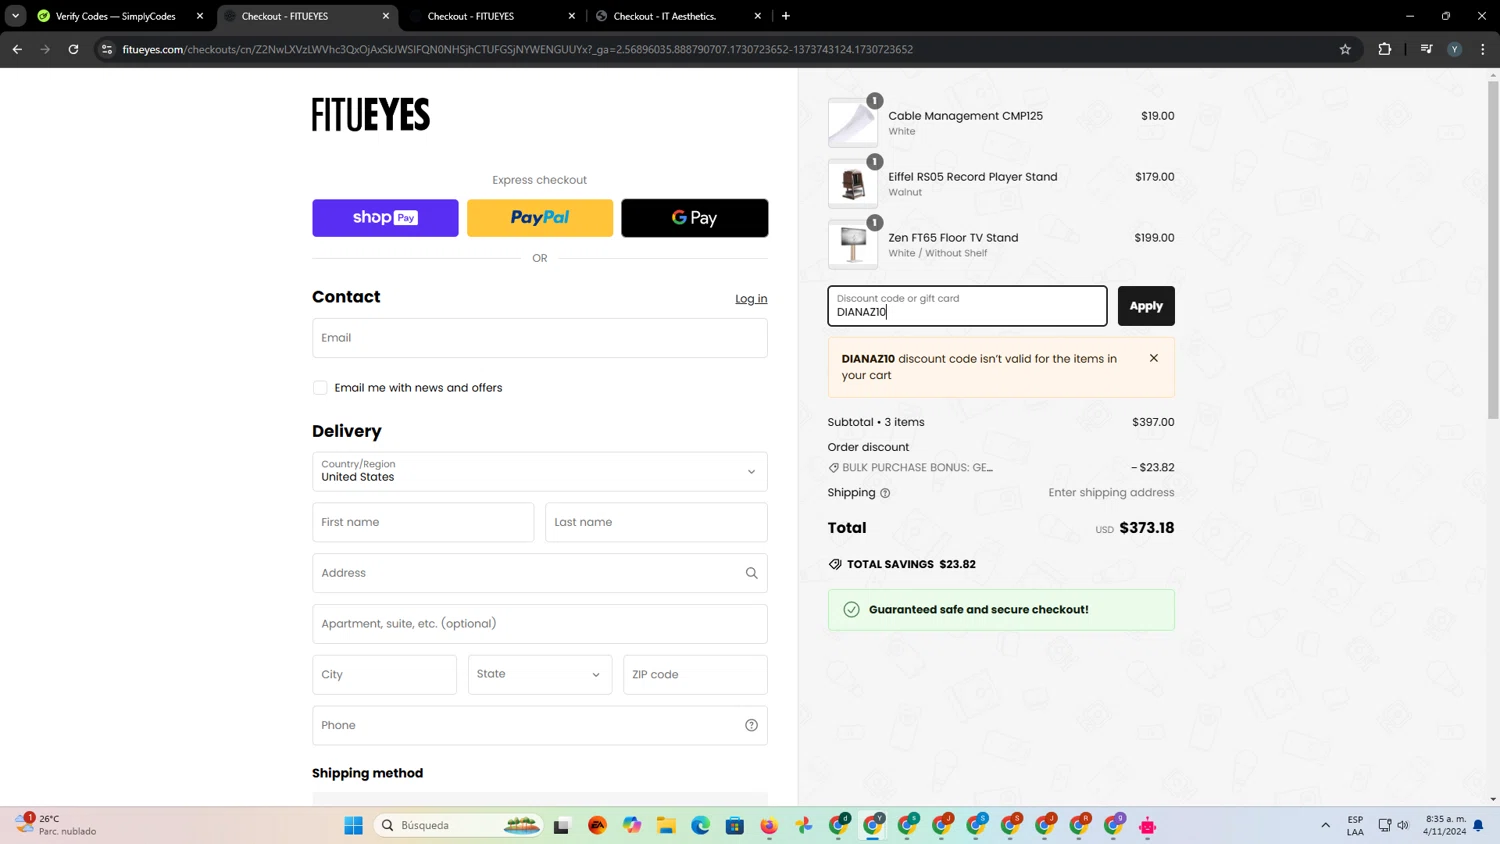Click the phone help question icon

pyautogui.click(x=751, y=725)
